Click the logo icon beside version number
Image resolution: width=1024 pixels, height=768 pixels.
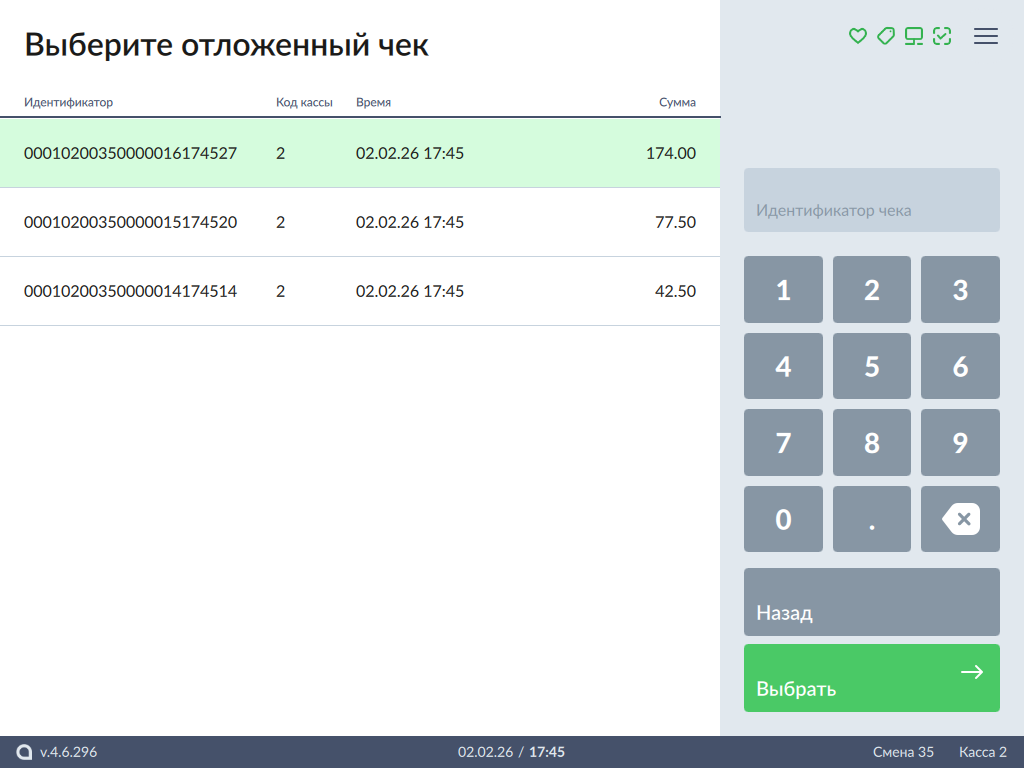pos(25,752)
